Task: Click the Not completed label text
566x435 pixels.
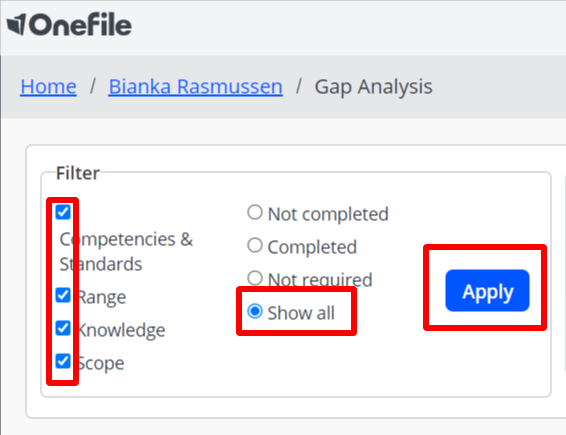Action: pyautogui.click(x=328, y=214)
